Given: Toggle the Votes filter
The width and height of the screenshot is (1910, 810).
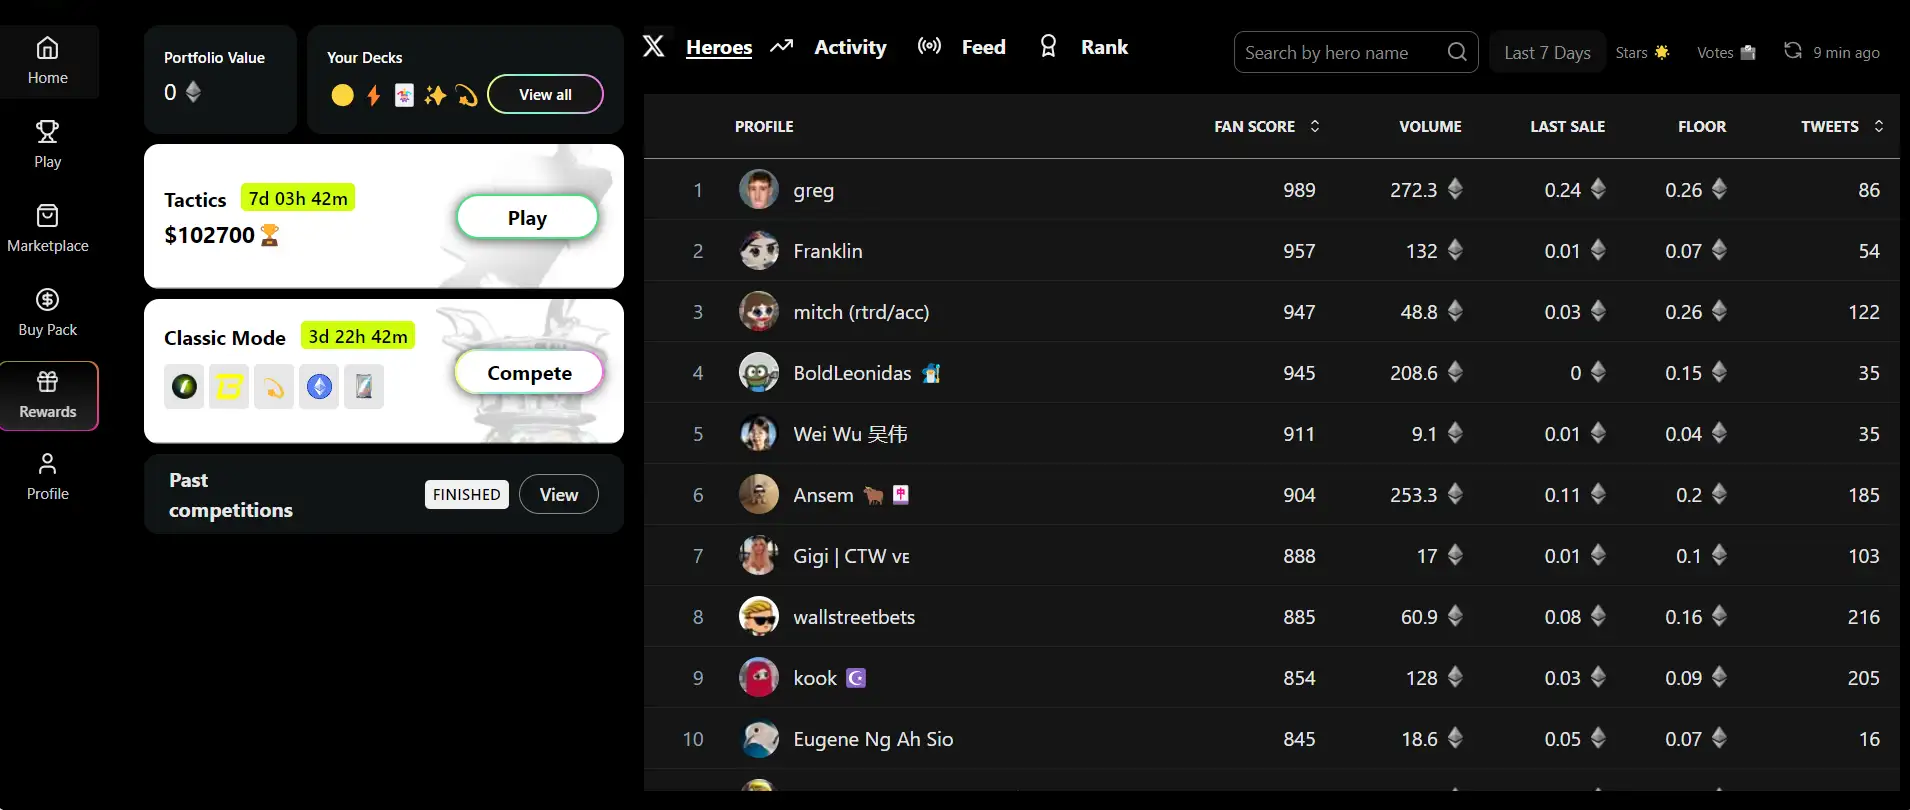Looking at the screenshot, I should (x=1726, y=52).
